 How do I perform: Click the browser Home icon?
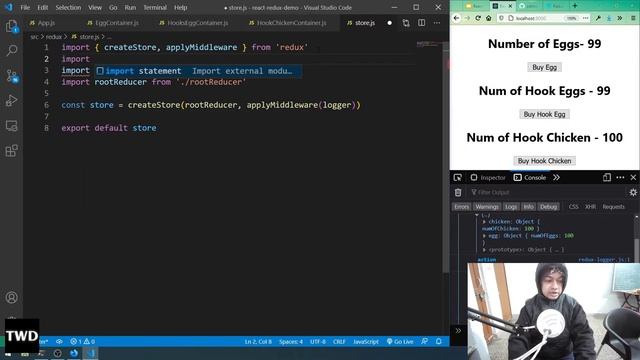pos(488,18)
